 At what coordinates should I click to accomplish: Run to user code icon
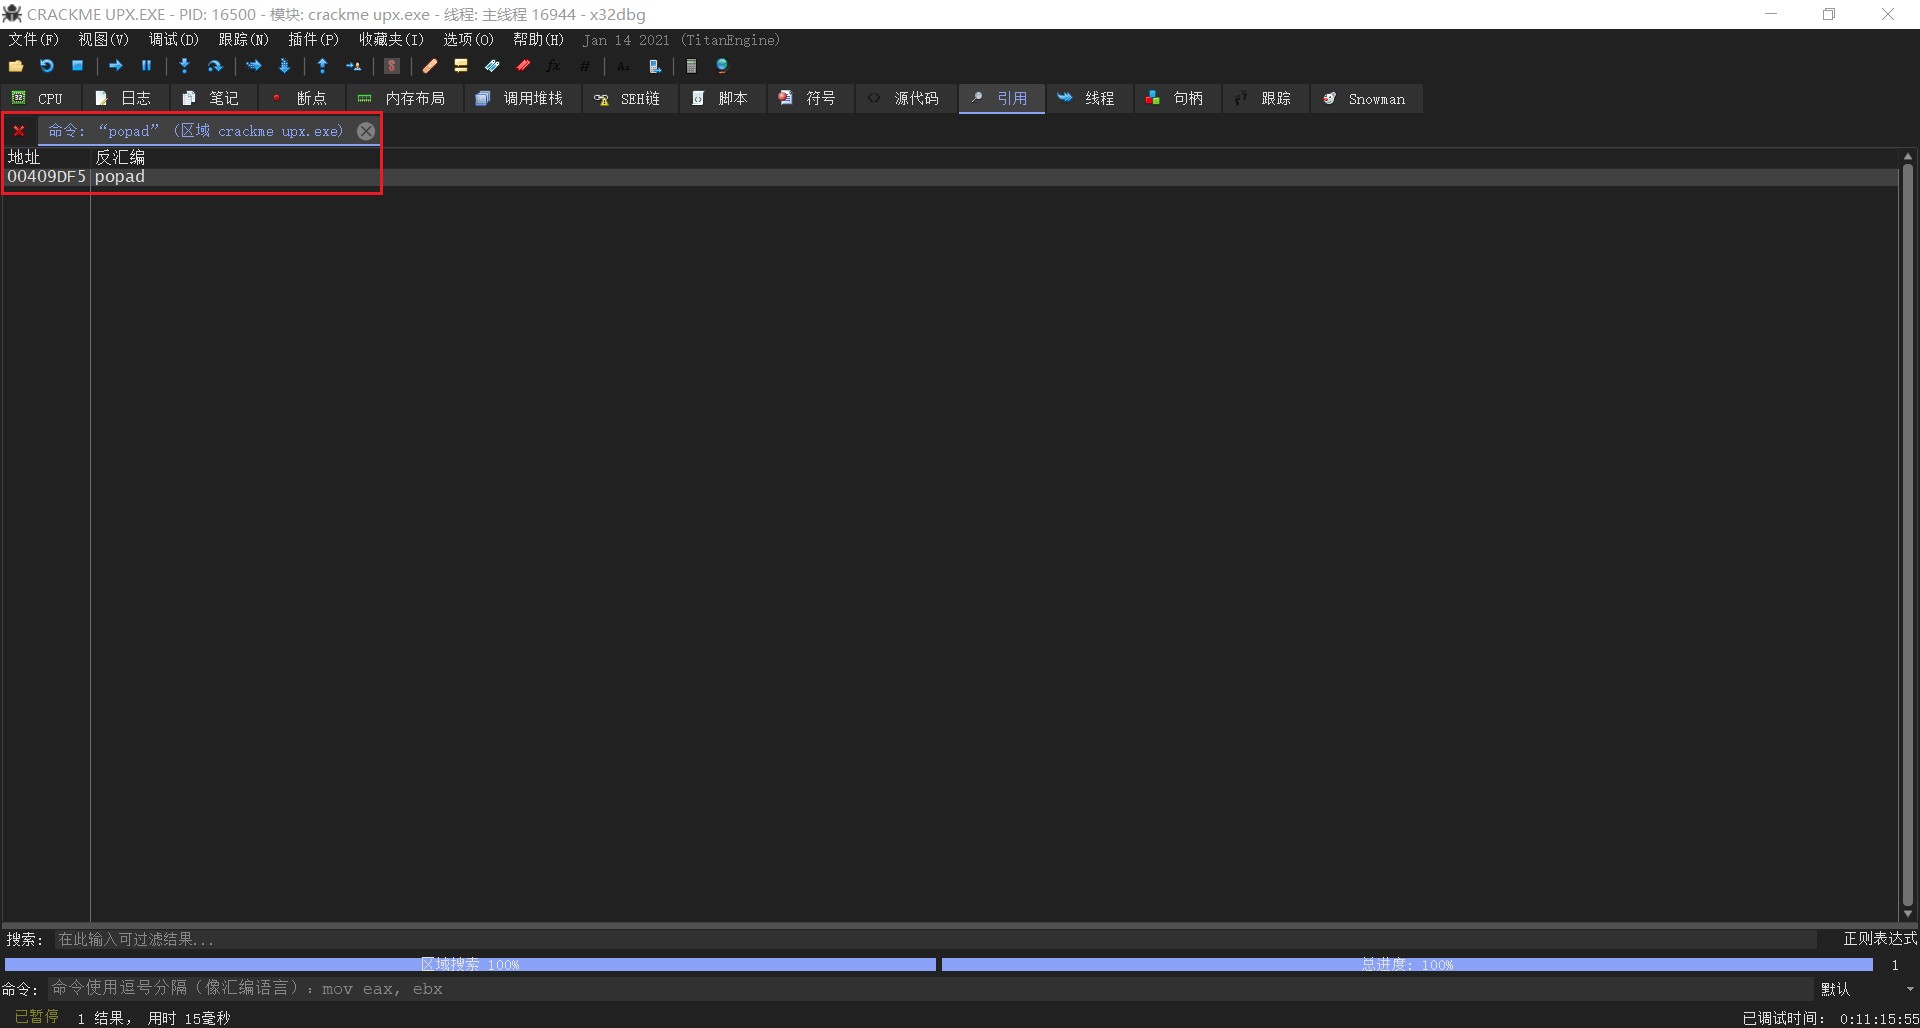[x=353, y=66]
